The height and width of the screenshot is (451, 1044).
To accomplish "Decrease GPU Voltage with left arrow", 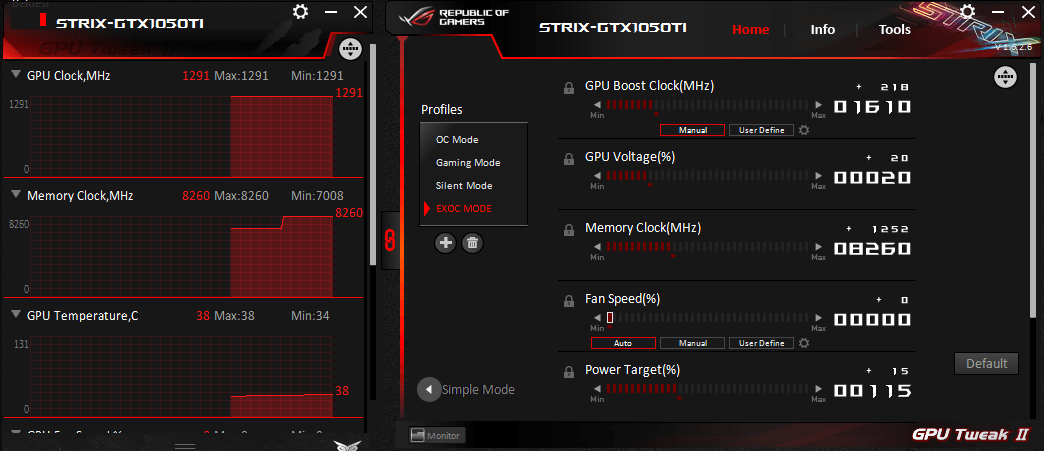I will coord(597,176).
